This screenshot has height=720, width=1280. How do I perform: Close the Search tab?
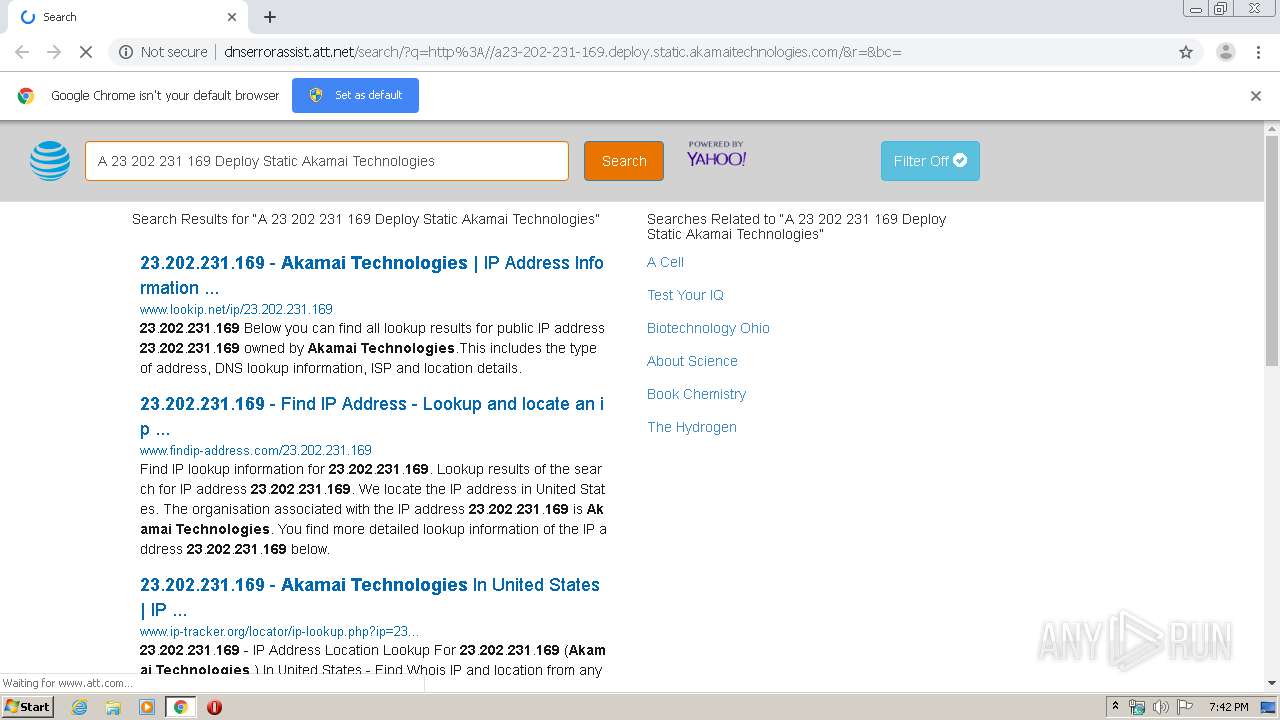232,17
